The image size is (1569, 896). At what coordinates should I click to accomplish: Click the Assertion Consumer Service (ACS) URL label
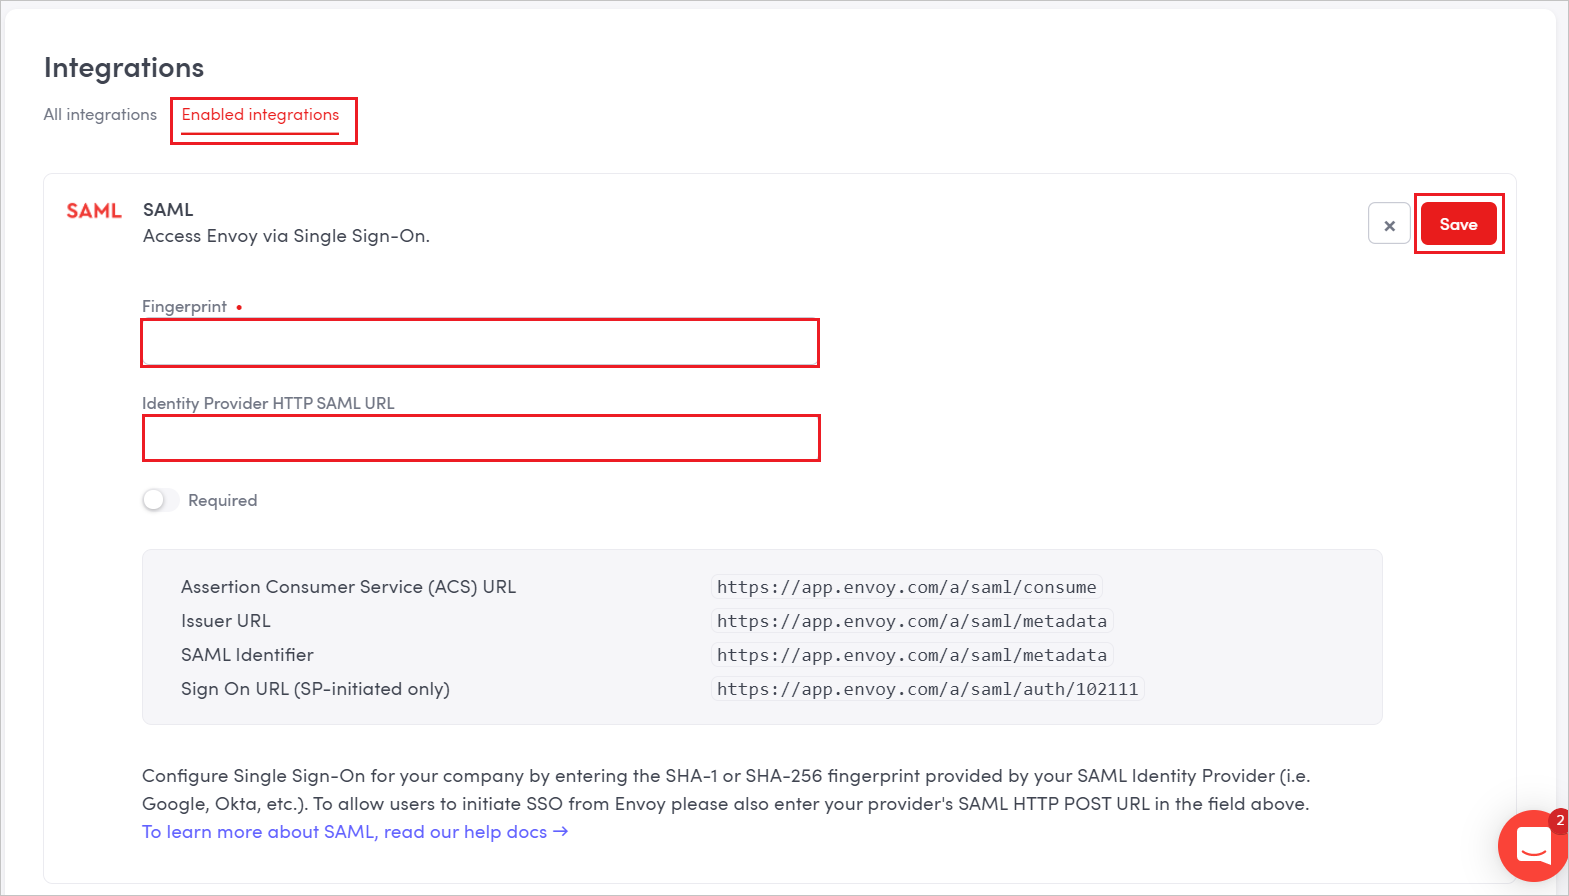point(348,587)
